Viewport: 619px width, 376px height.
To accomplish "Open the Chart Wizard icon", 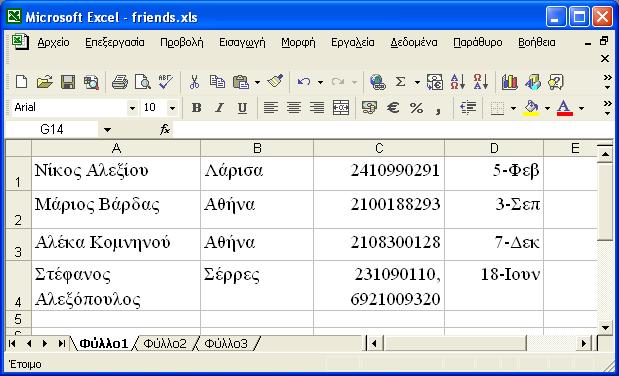I will (x=510, y=82).
